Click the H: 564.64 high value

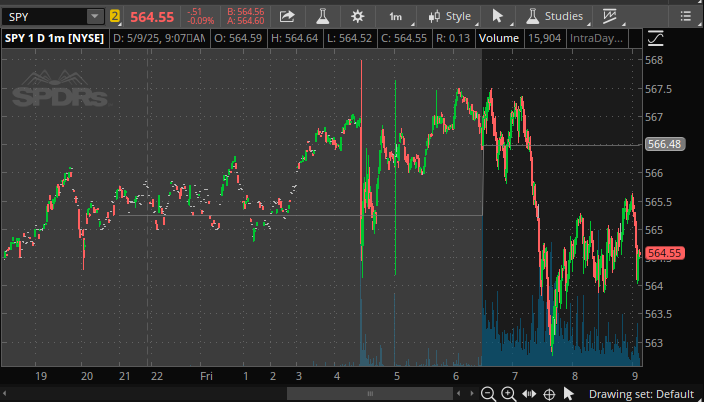pyautogui.click(x=295, y=39)
